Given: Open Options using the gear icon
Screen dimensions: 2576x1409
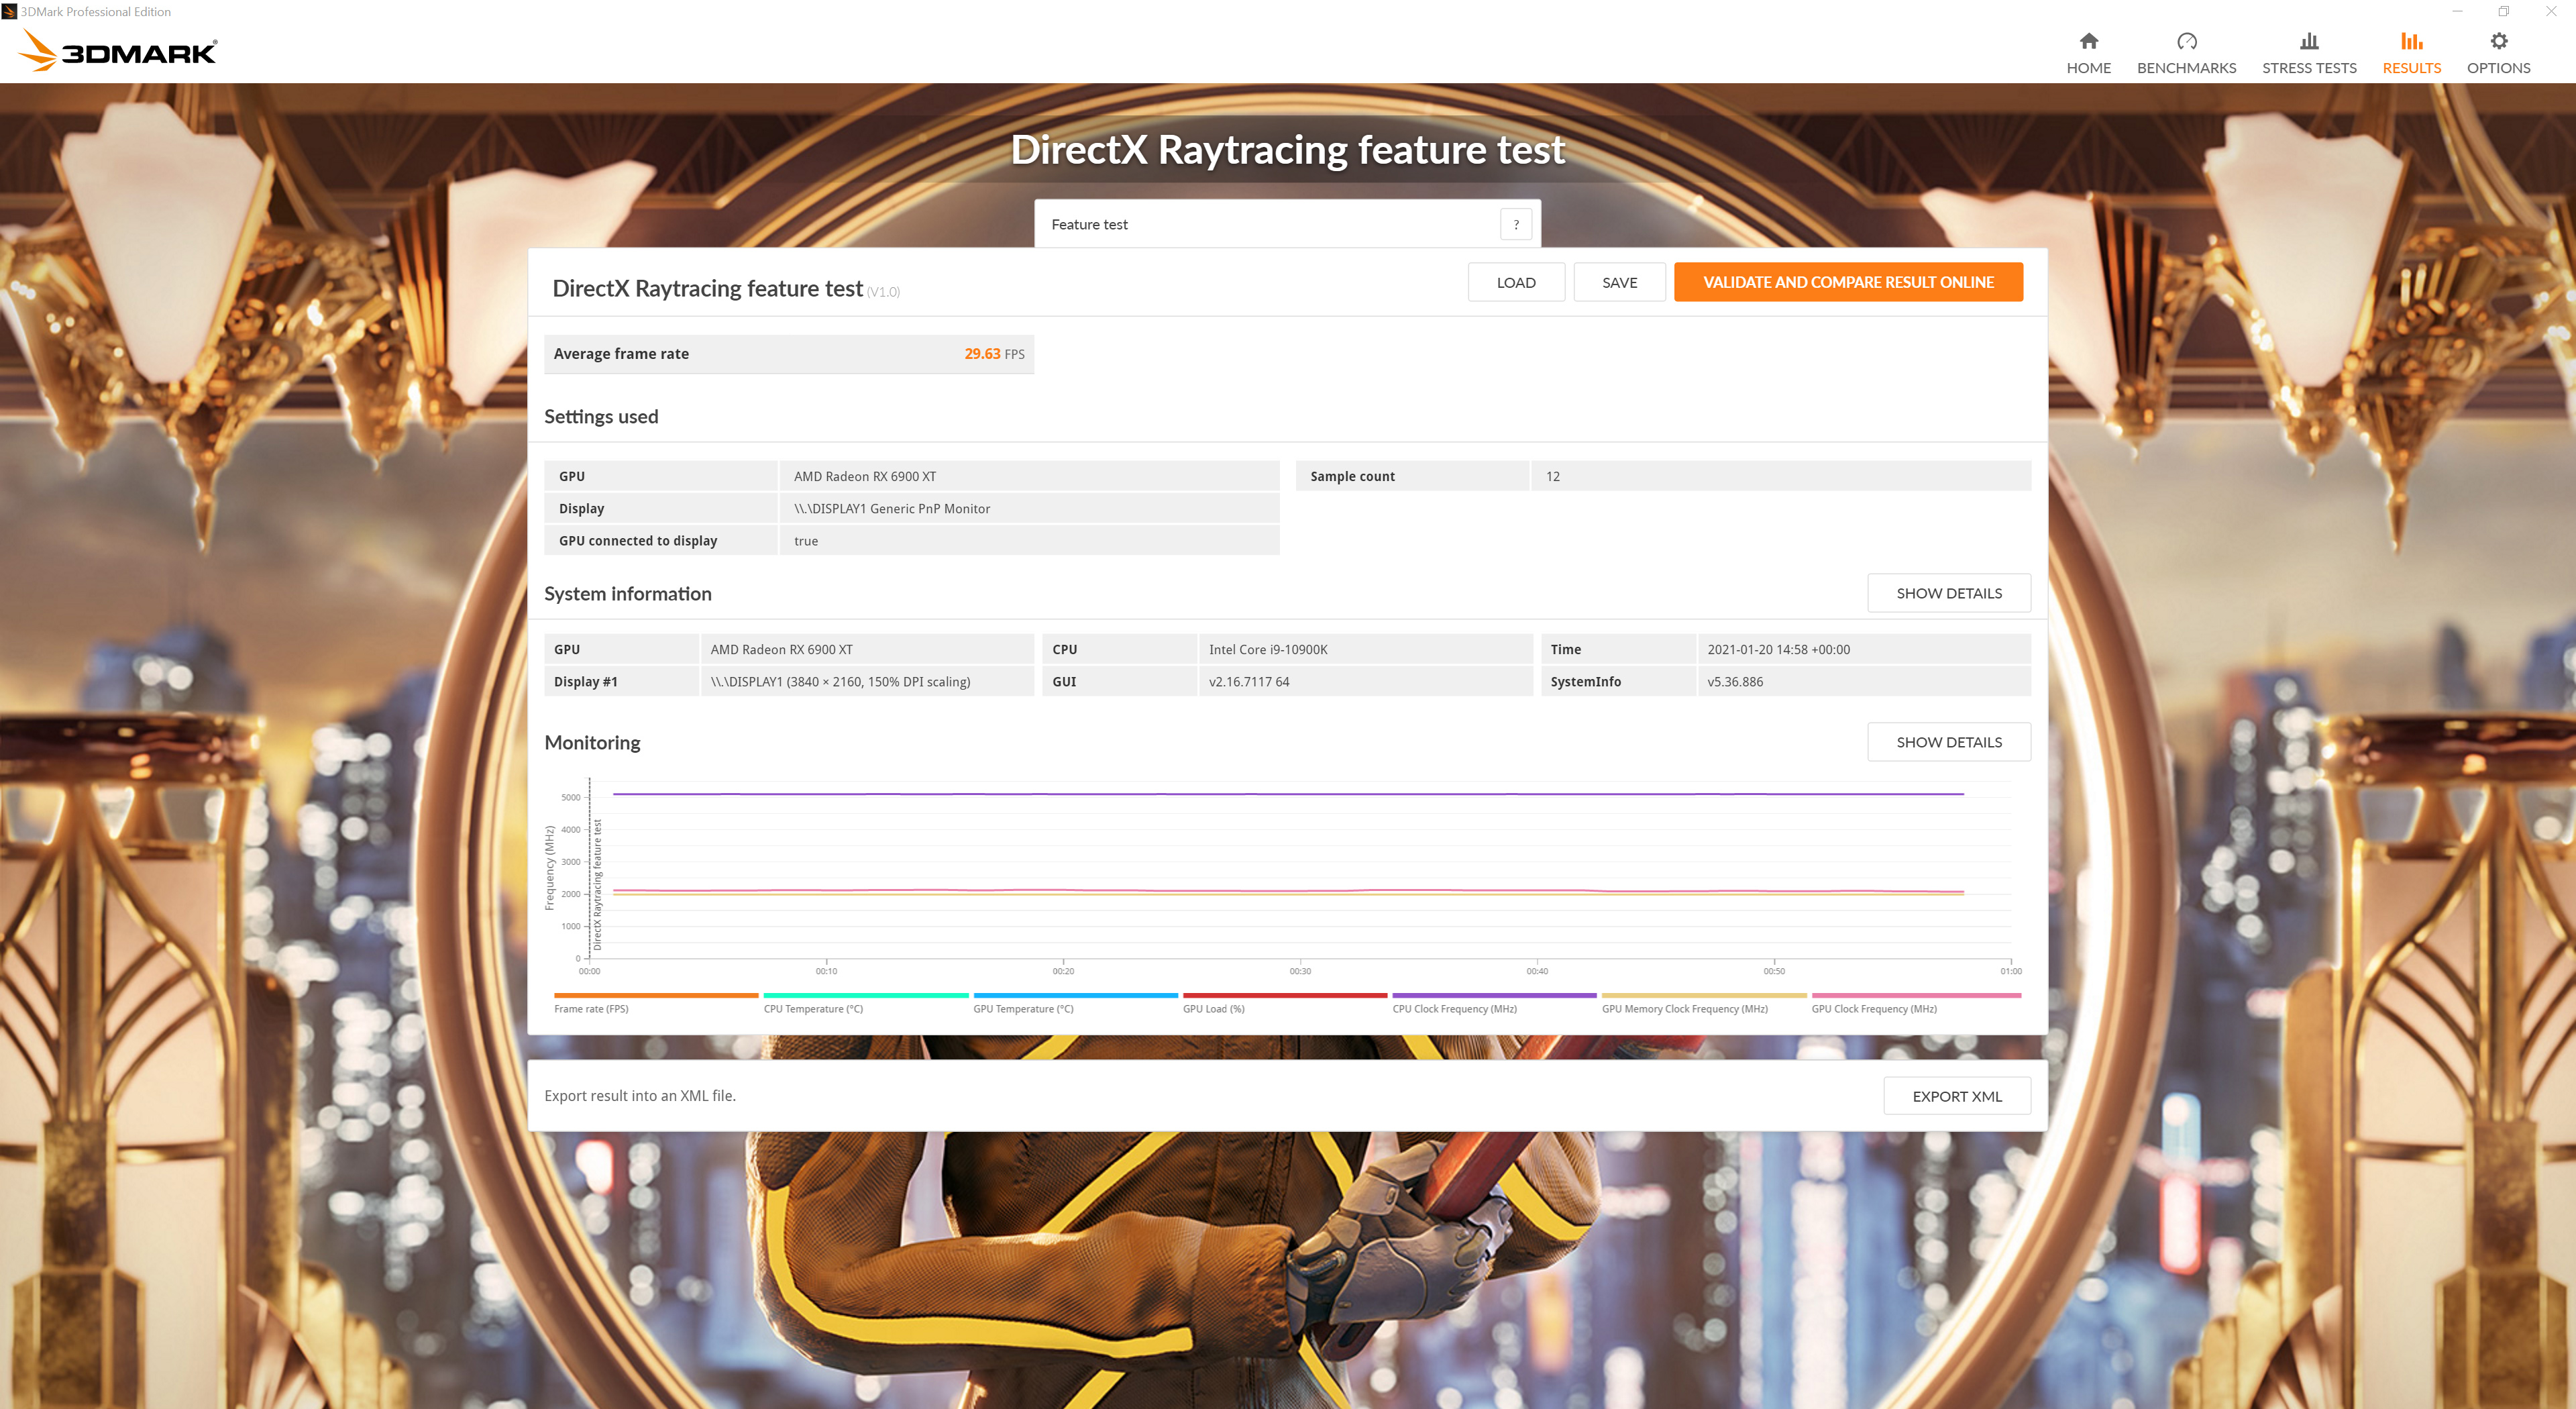Looking at the screenshot, I should pos(2498,41).
